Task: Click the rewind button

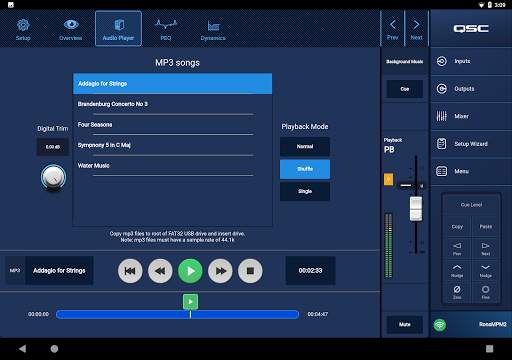Action: point(160,271)
